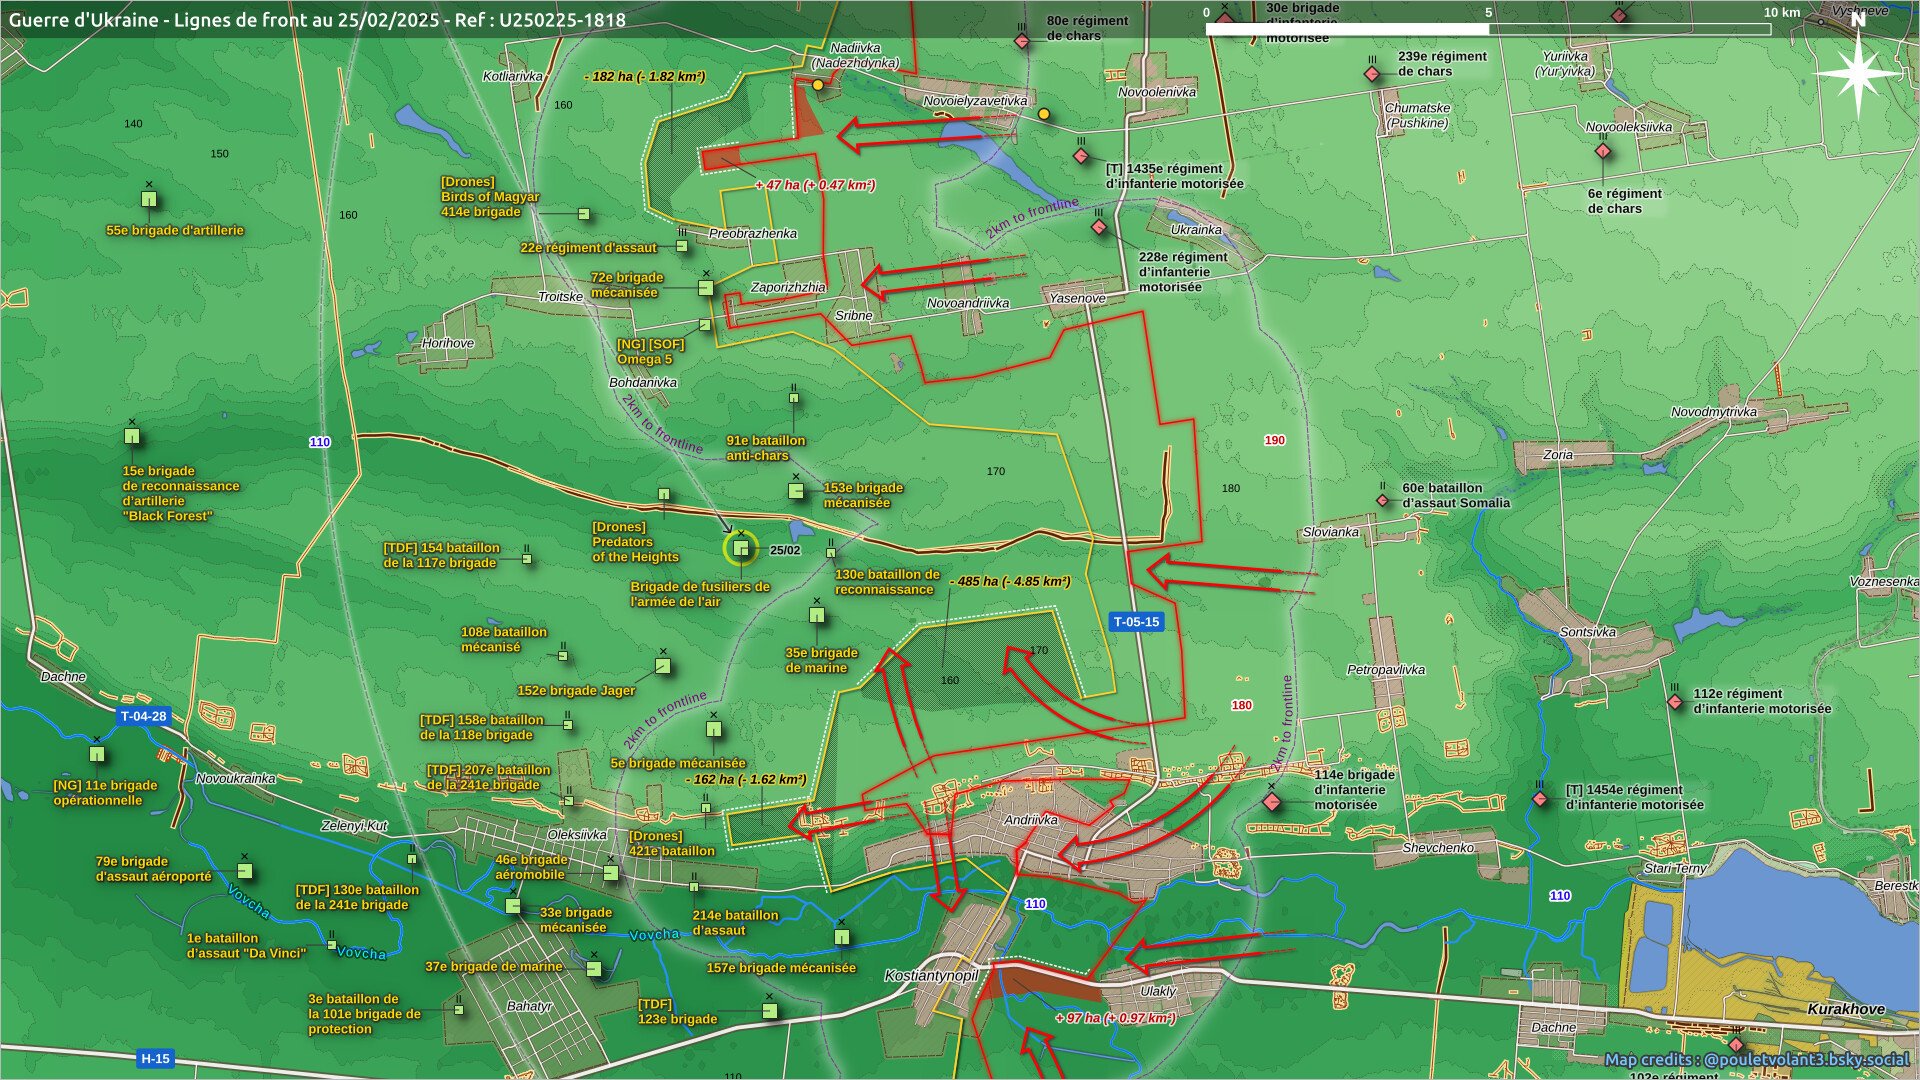
Task: Click the 123e brigade TDF unit marker
Action: 769,1011
